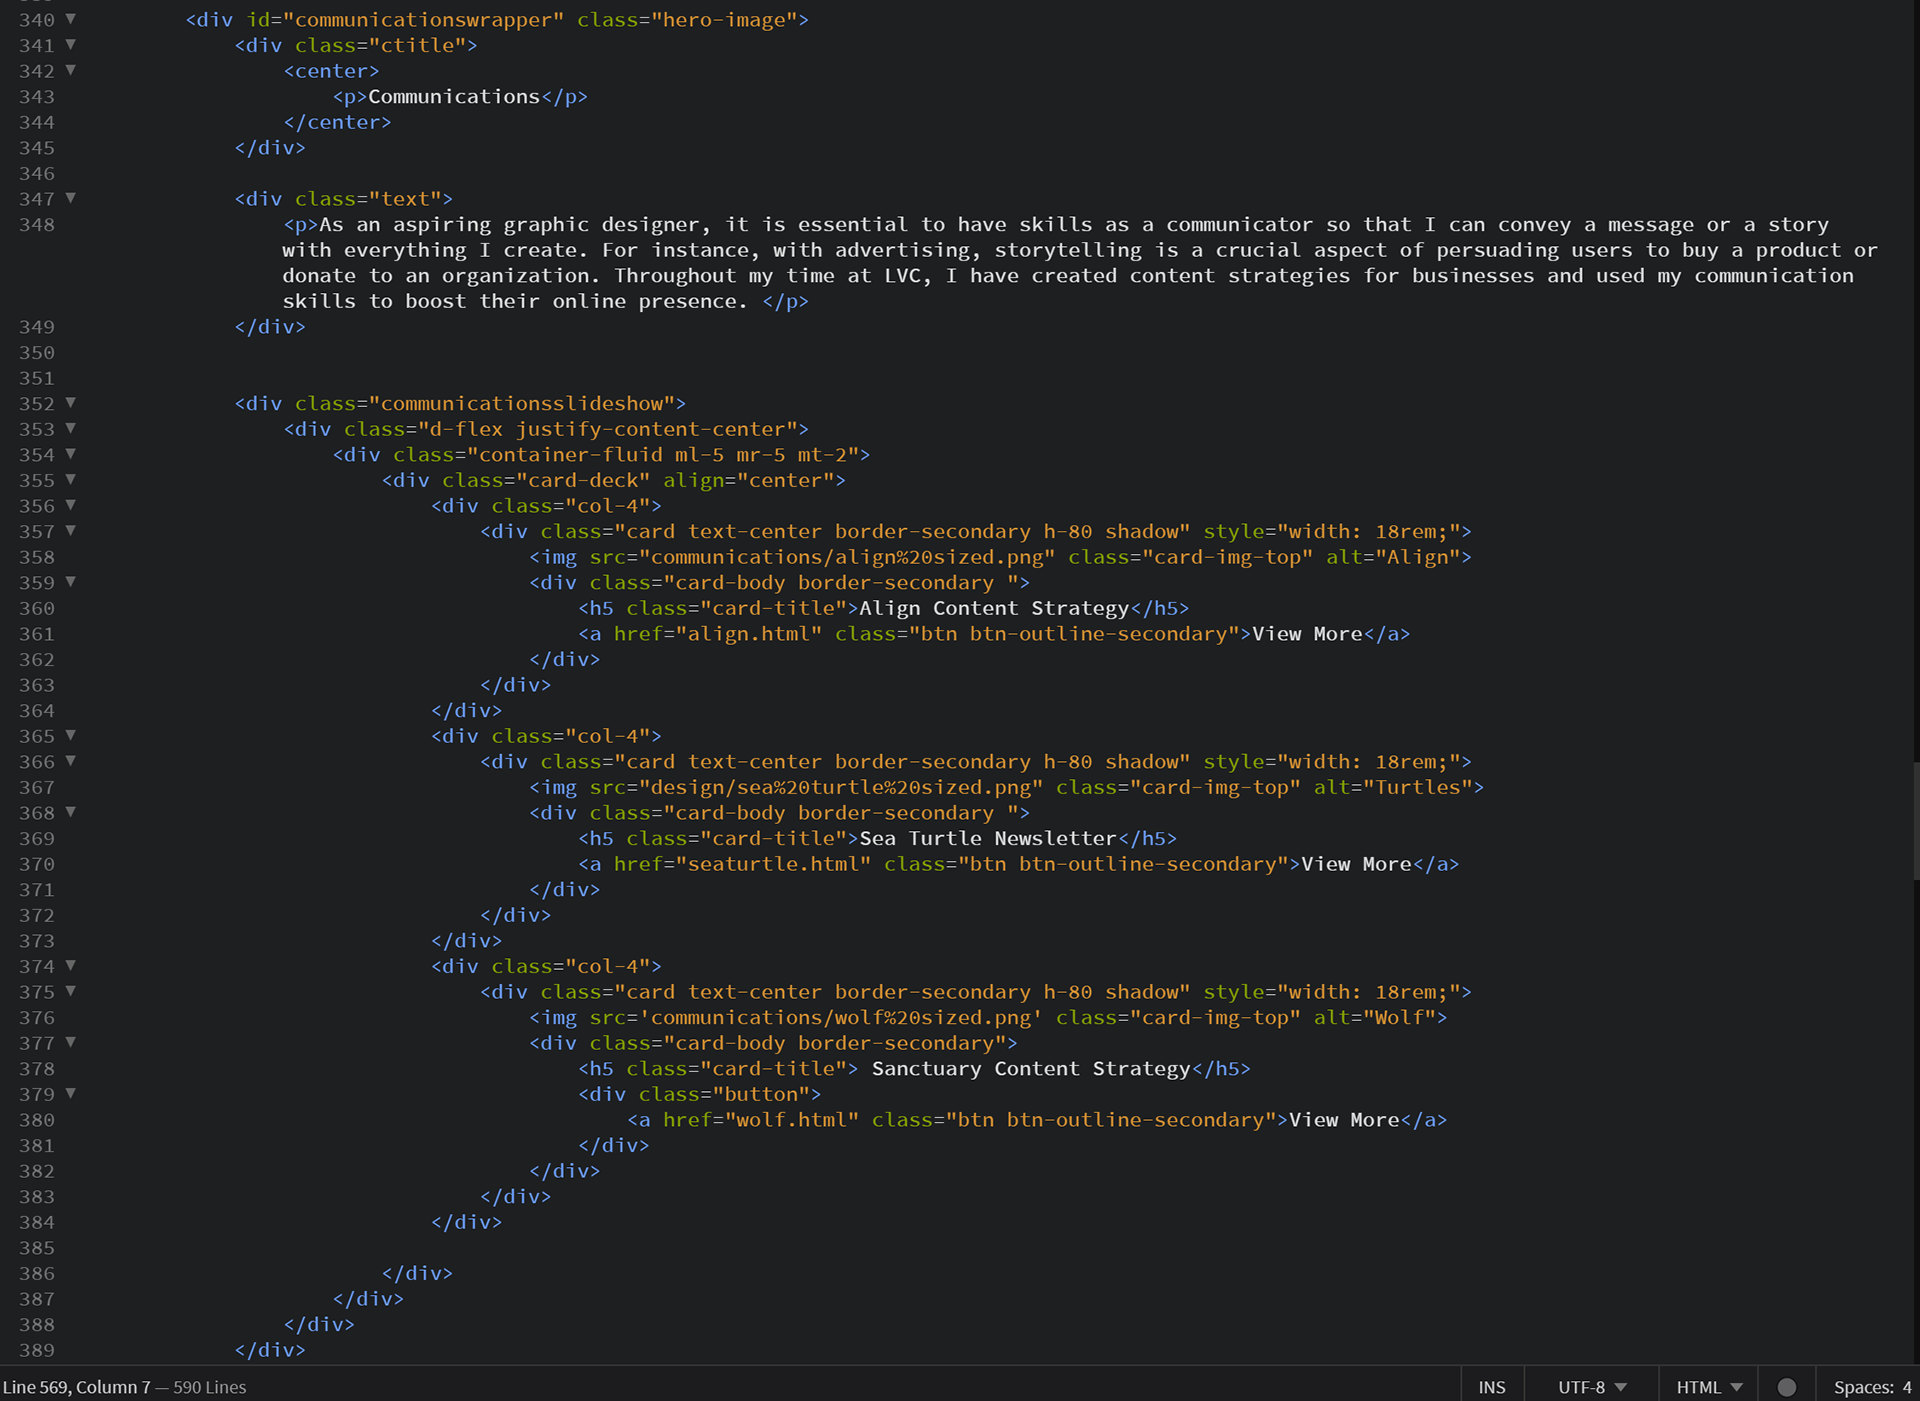Collapse the container-fluid div on line 354
Viewport: 1920px width, 1401px height.
coord(71,454)
